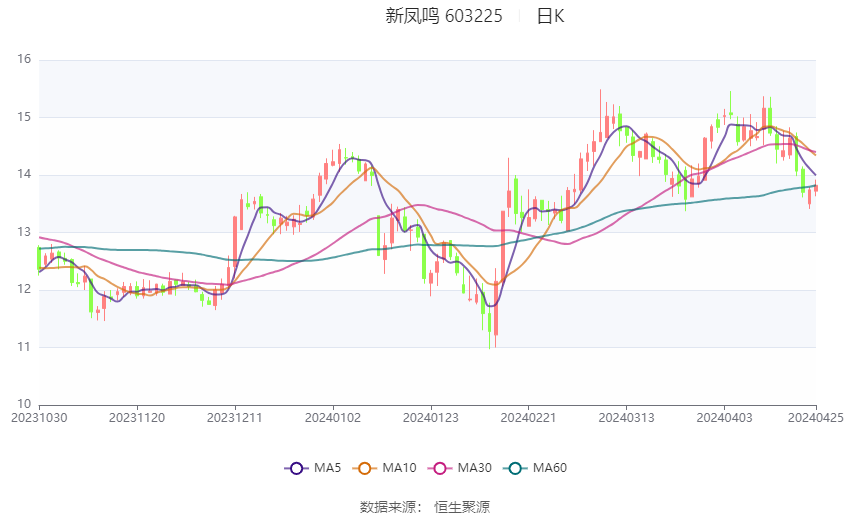
Task: Toggle MA30 visibility via legend label
Action: click(472, 468)
